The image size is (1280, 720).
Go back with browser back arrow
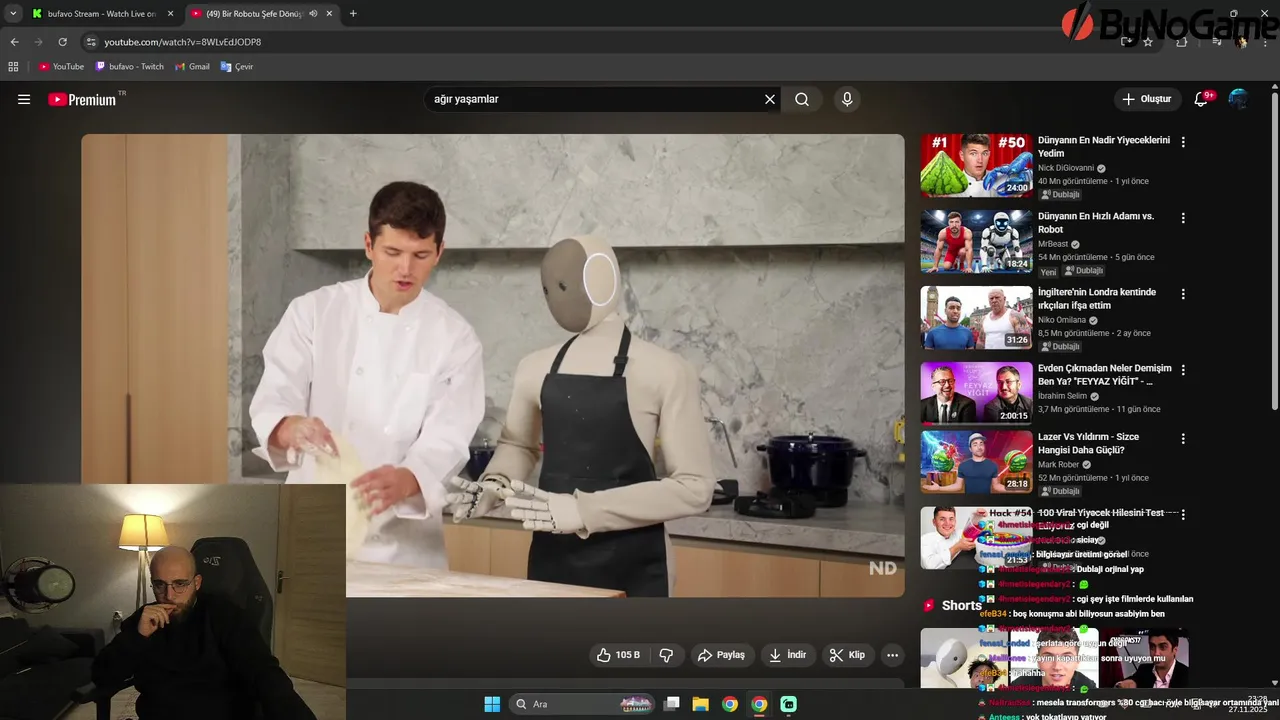point(14,42)
